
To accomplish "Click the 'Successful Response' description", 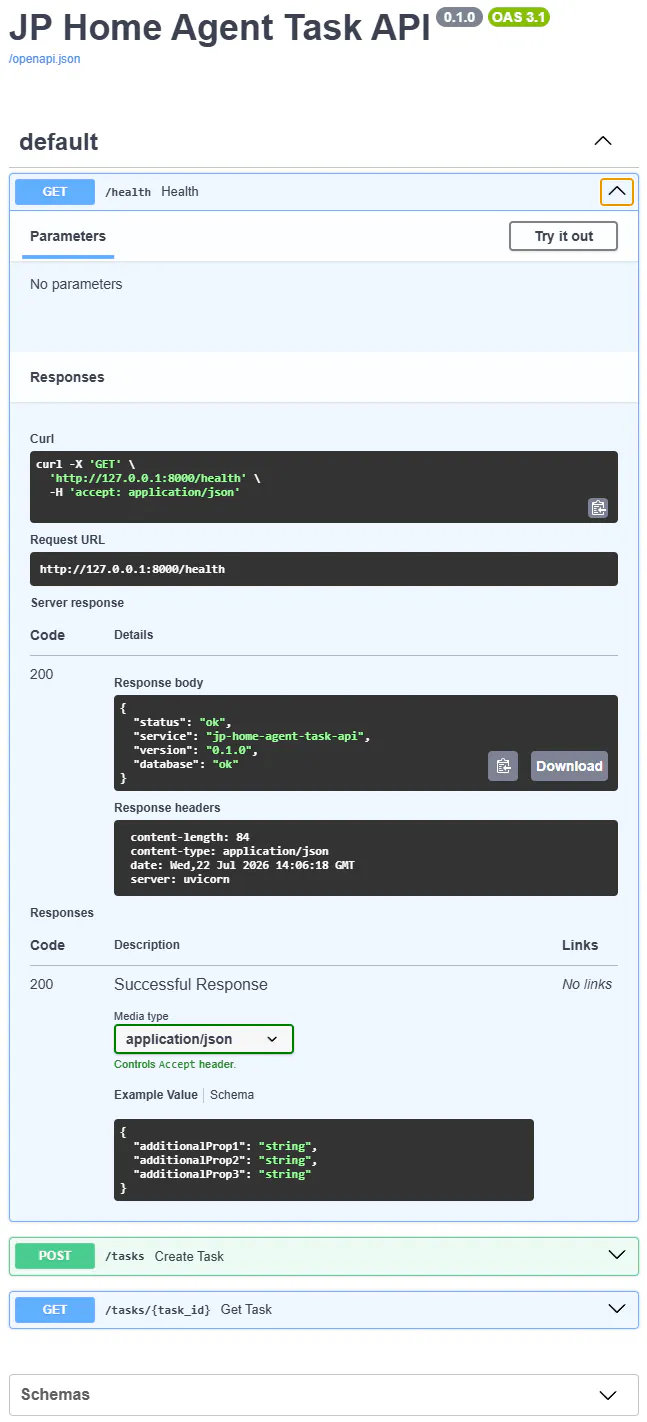I will tap(191, 984).
